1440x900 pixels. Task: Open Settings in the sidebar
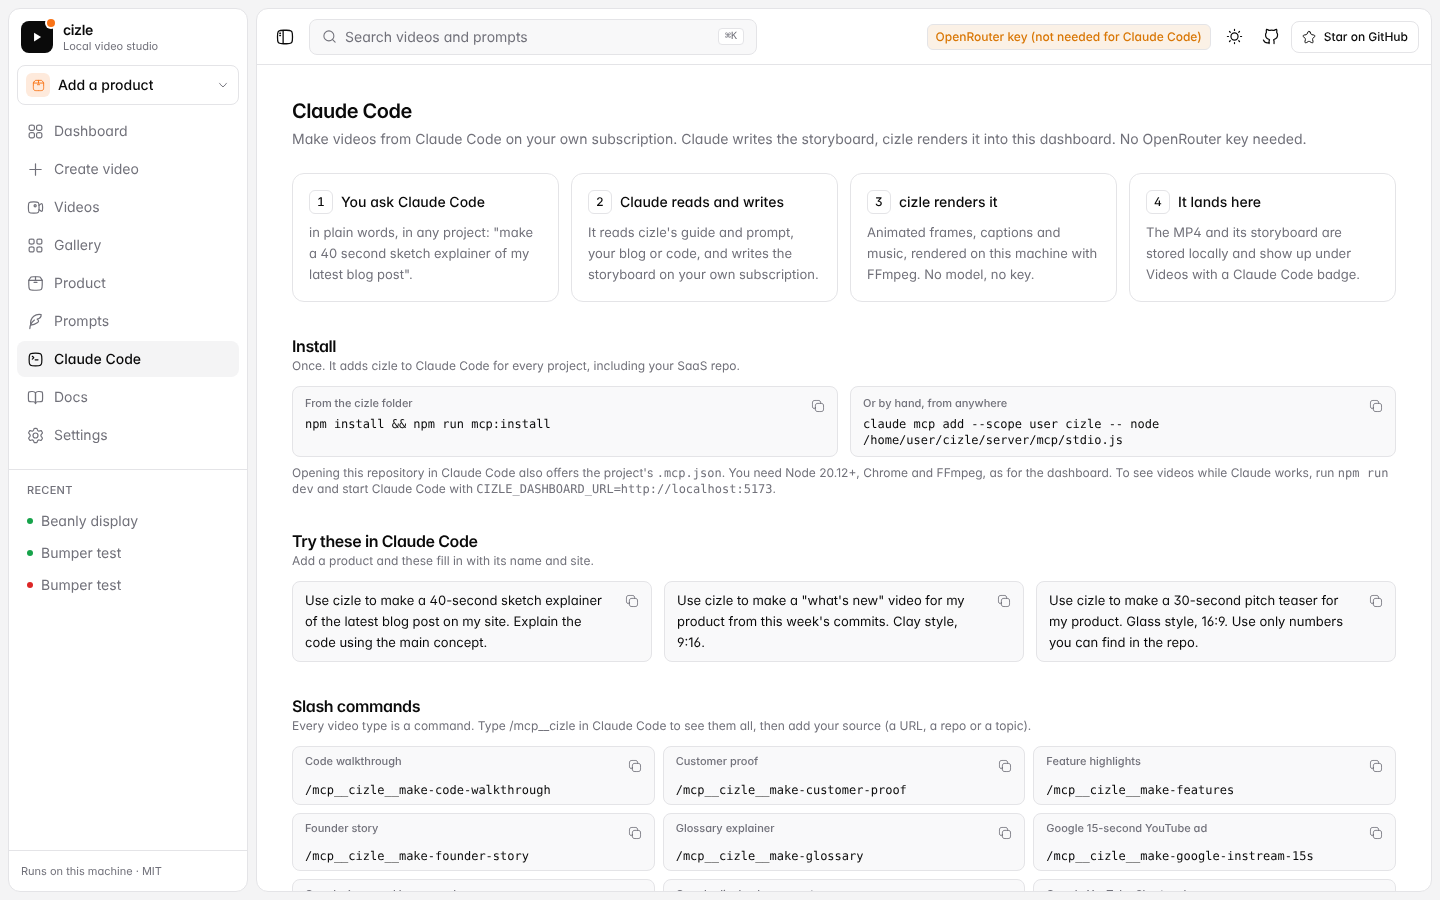pos(128,435)
